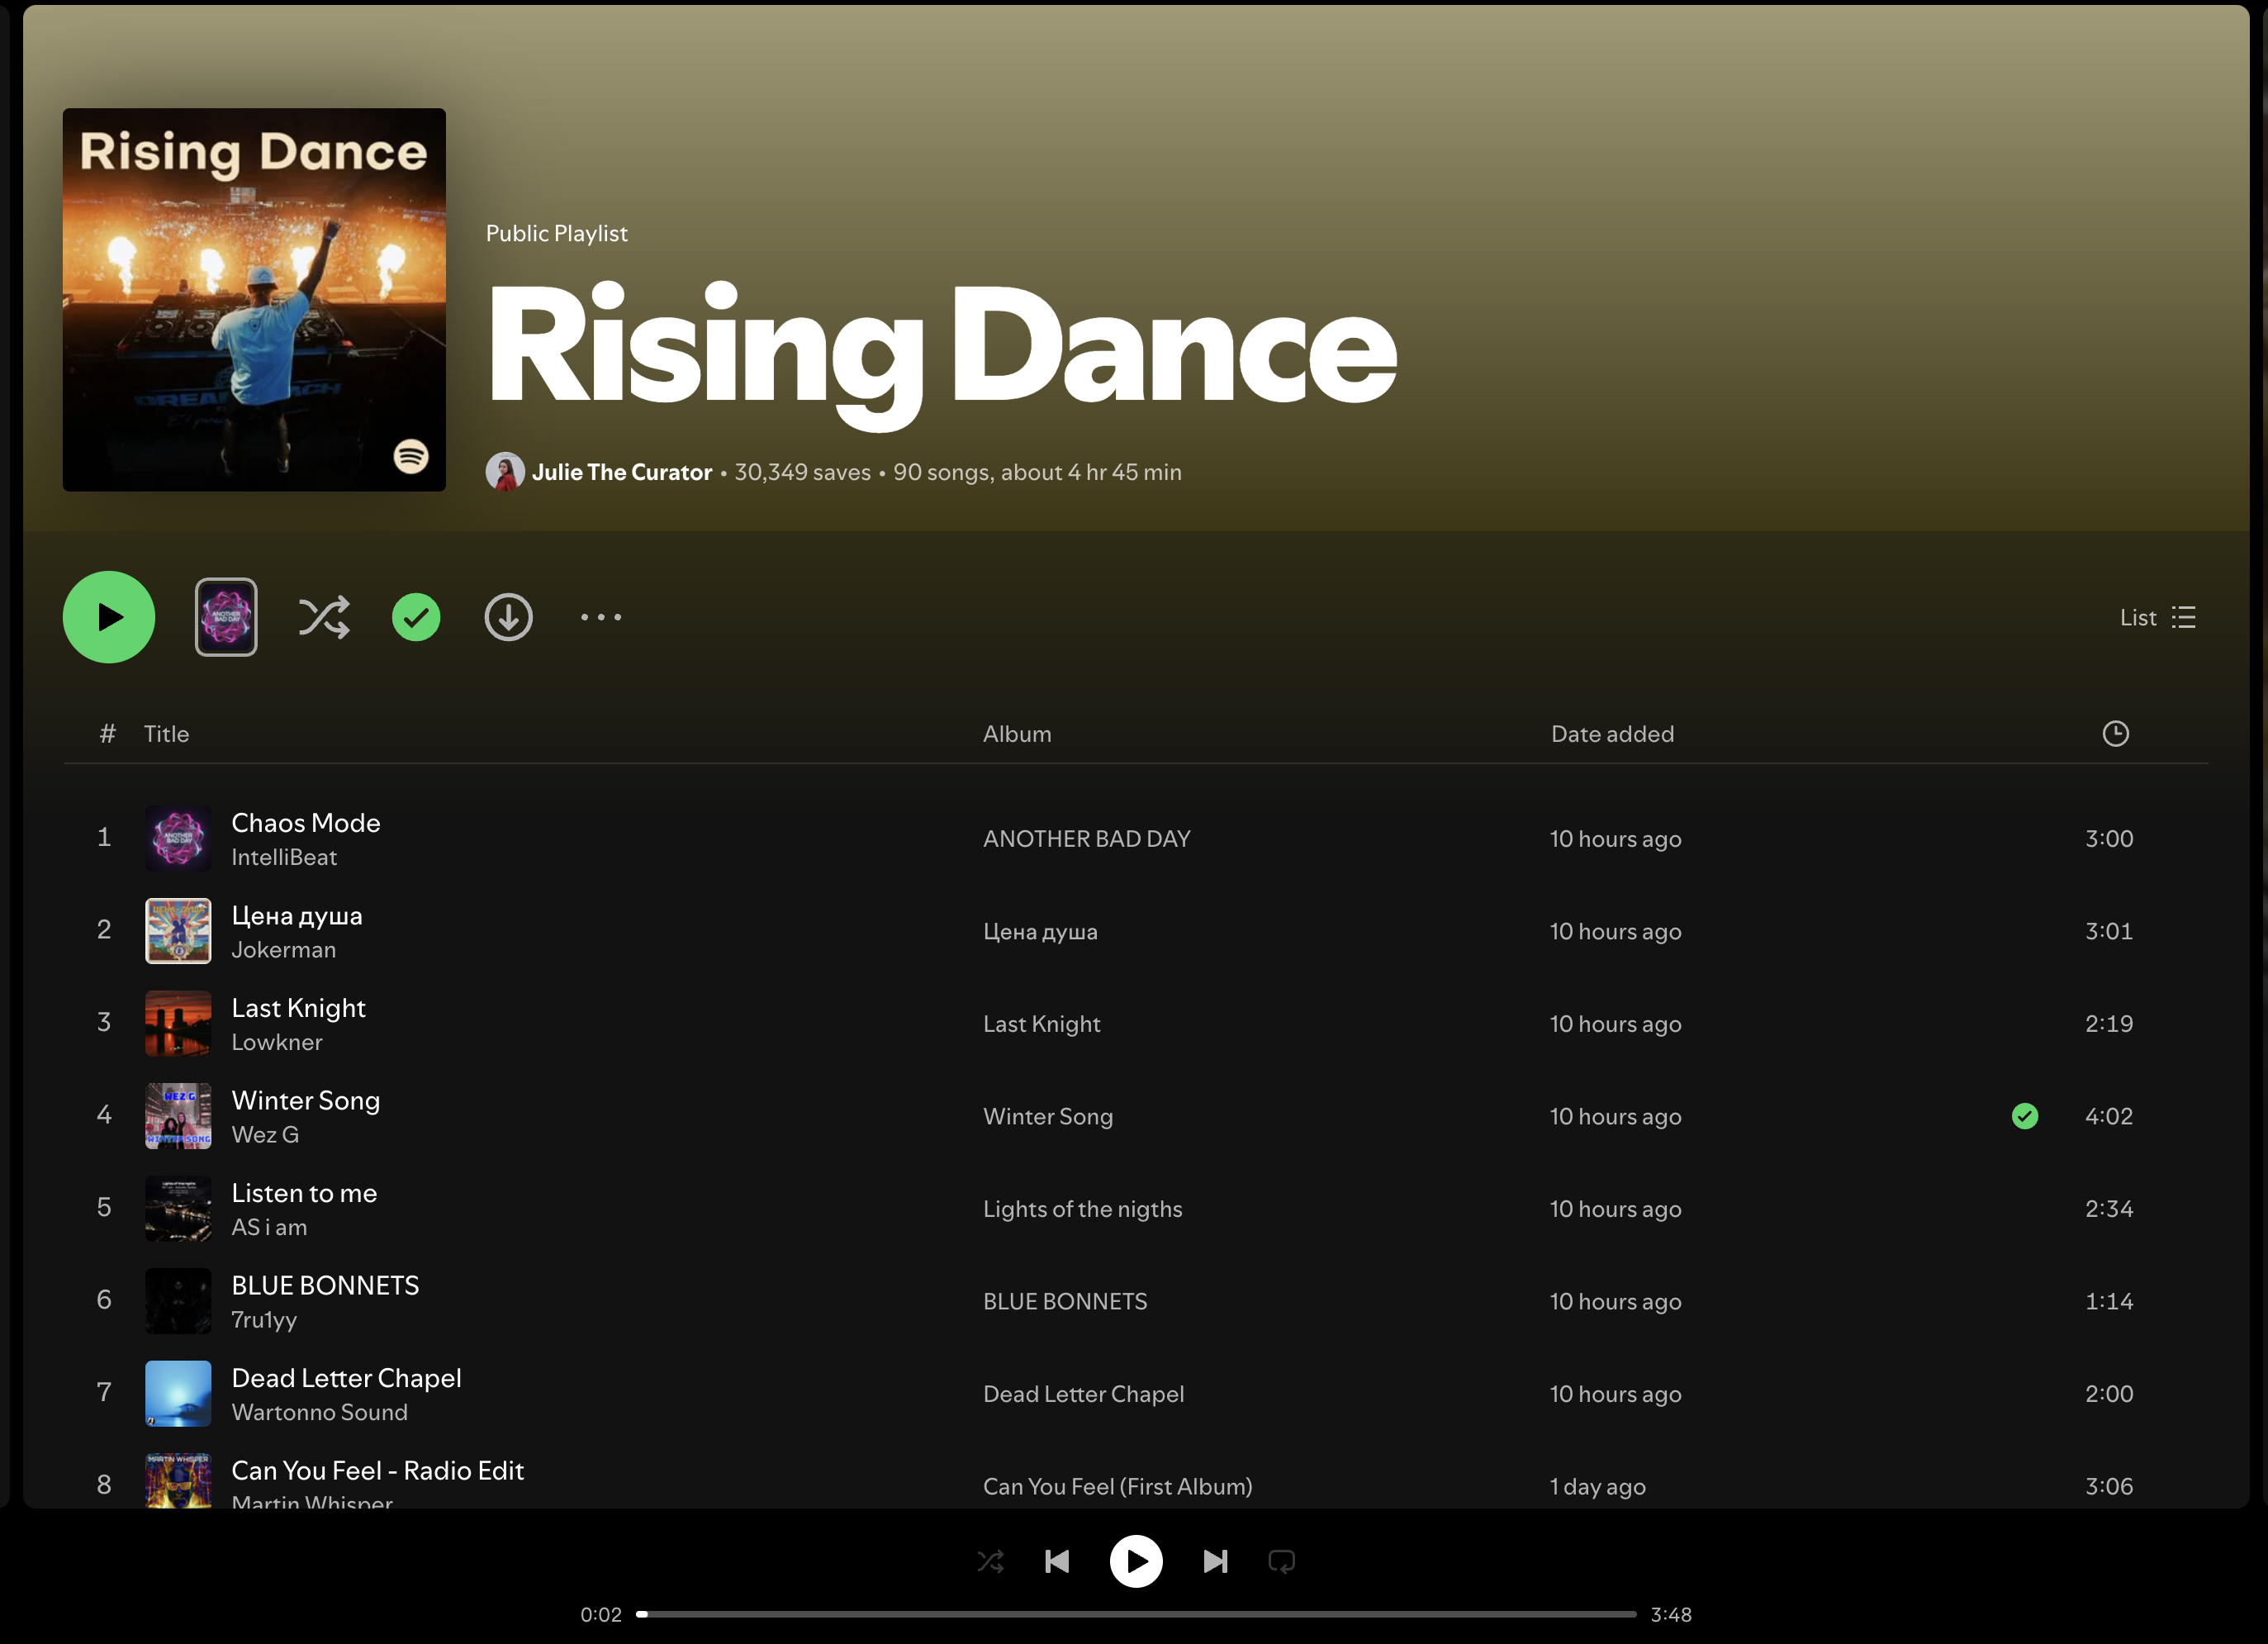Screen dimensions: 2268x1644
Task: Open ANOTHER BAD DAY album link
Action: (x=1087, y=839)
